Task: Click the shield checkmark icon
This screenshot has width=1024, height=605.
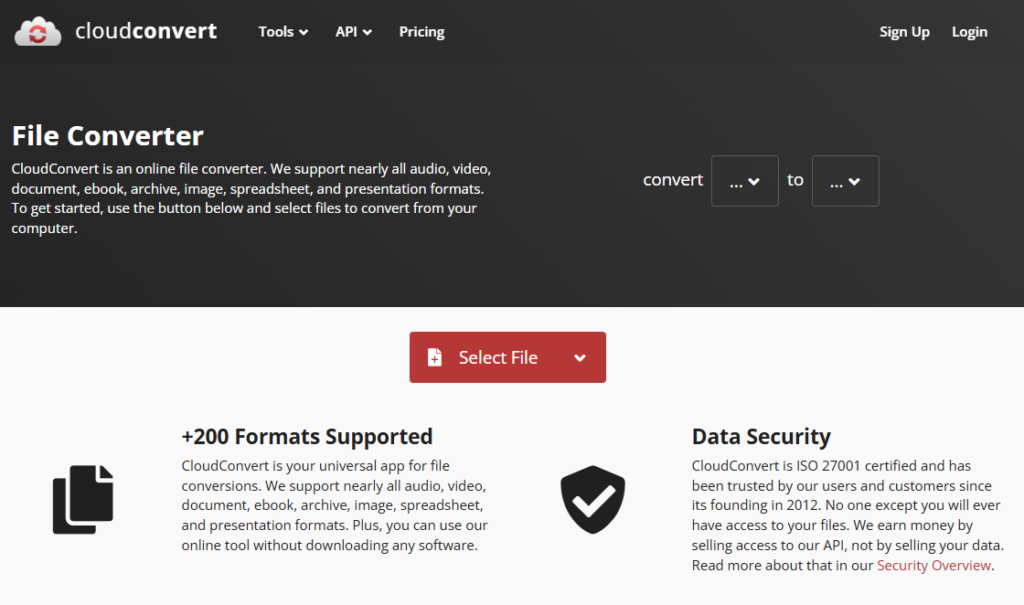Action: (x=593, y=499)
